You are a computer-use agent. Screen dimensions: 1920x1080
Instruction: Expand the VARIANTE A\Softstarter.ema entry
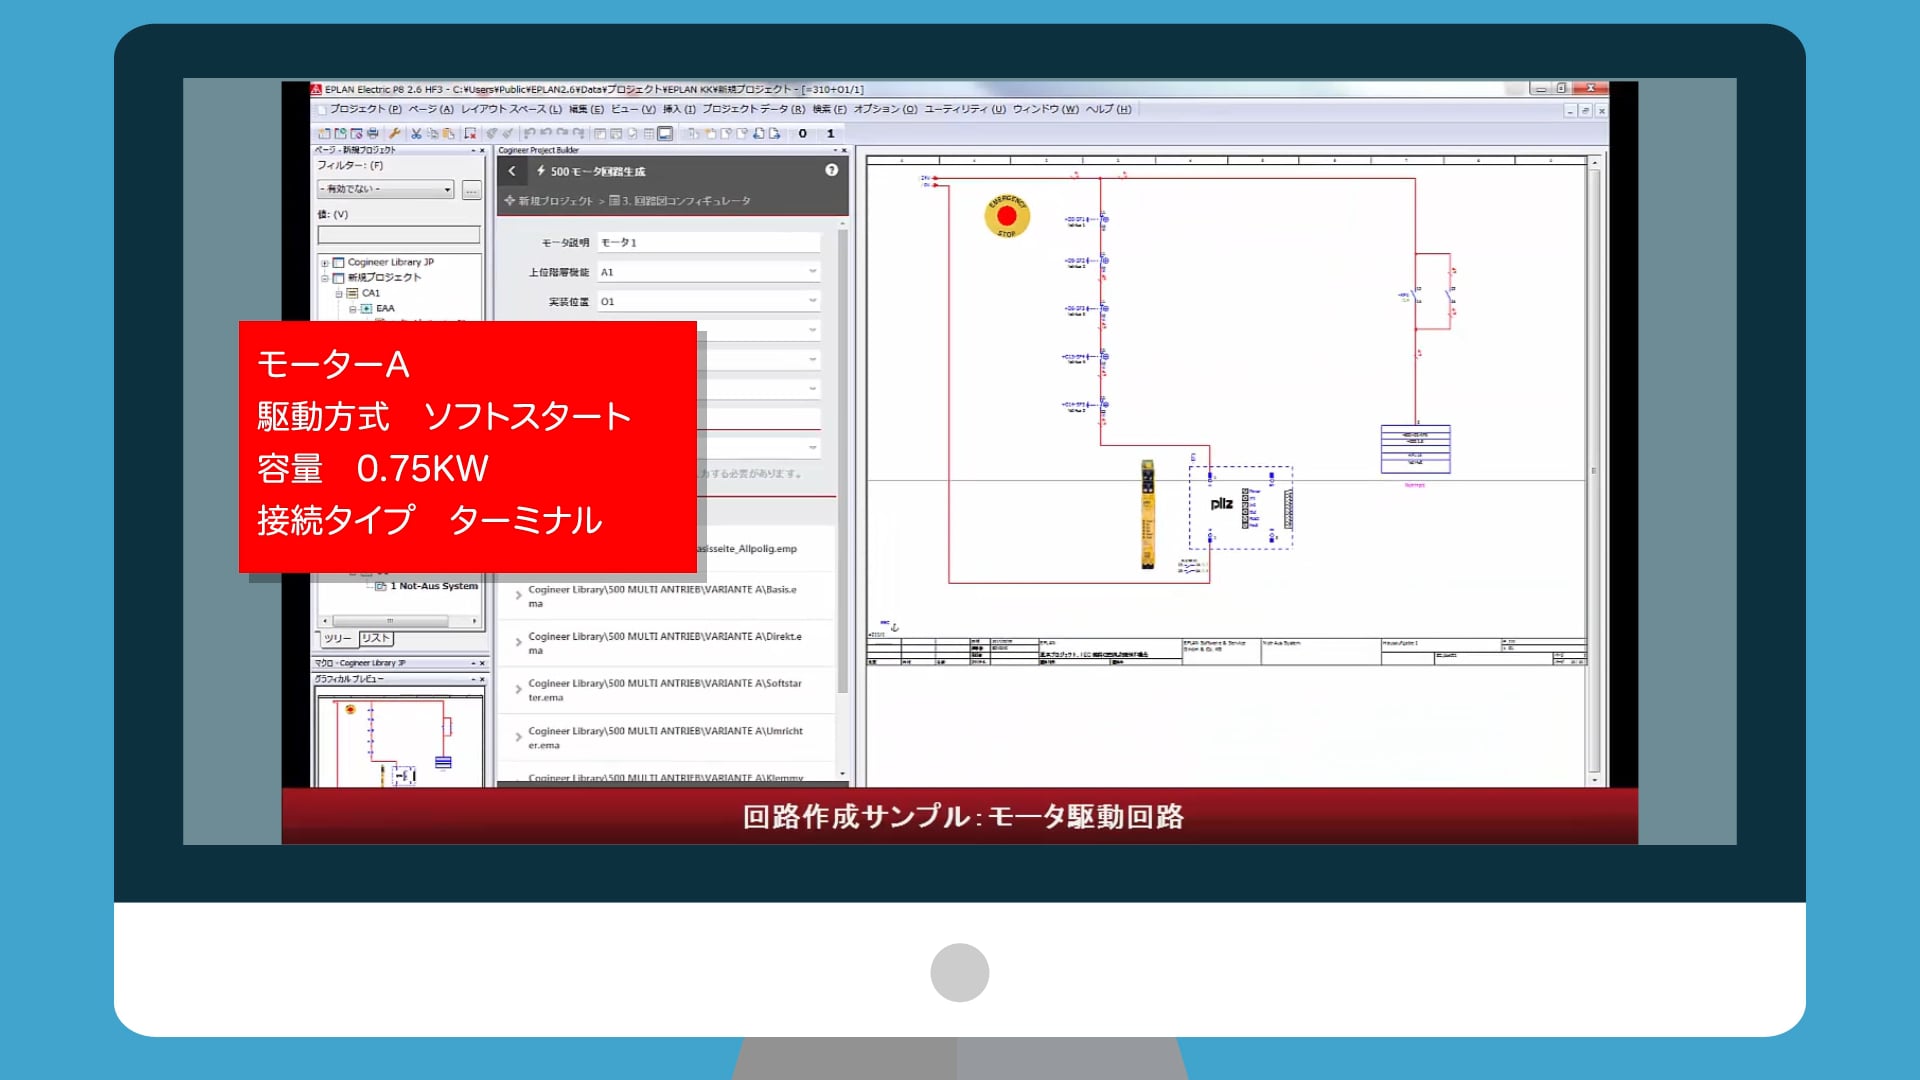518,690
